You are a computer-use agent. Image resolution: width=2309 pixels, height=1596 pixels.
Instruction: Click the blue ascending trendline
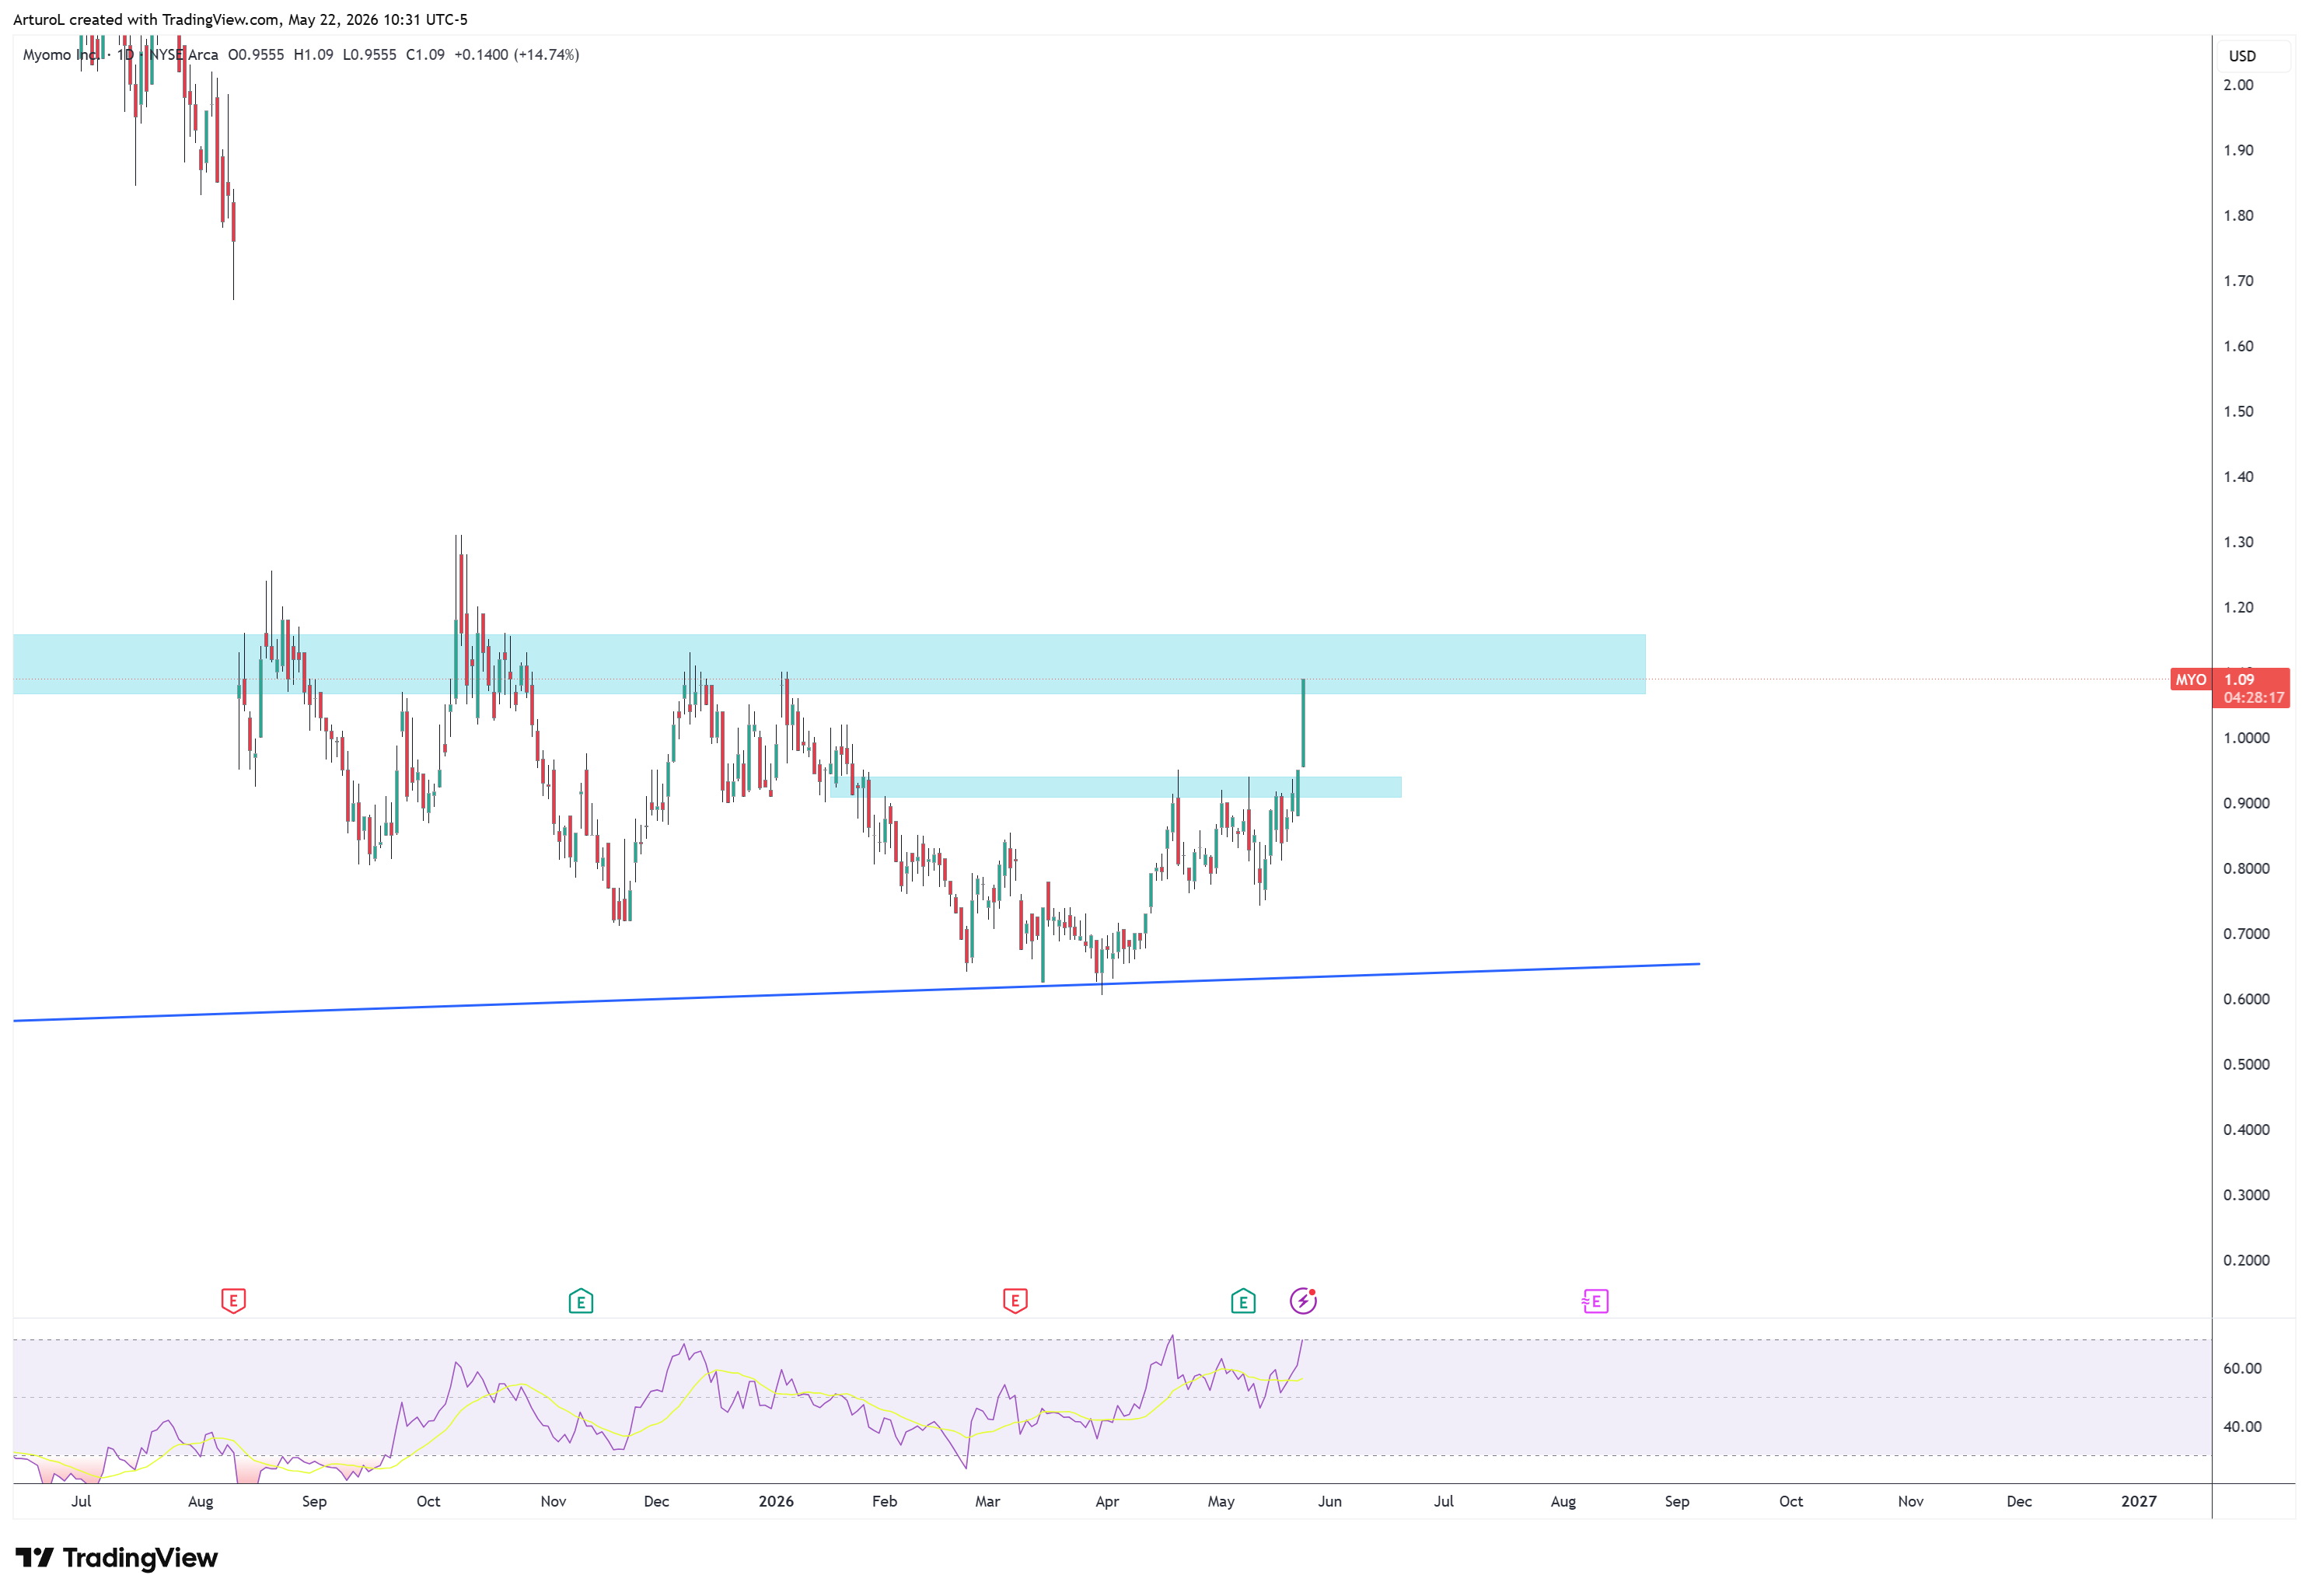tap(855, 992)
